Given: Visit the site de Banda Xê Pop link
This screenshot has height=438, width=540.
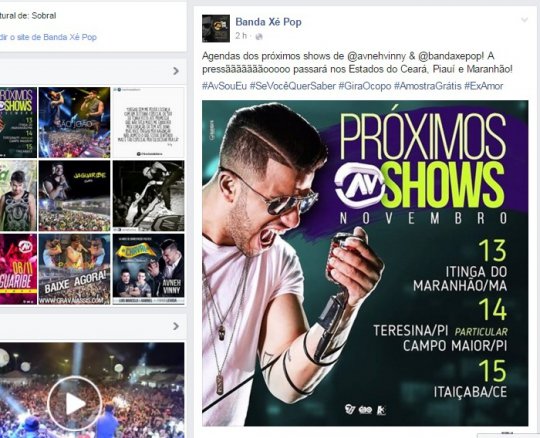Looking at the screenshot, I should click(x=49, y=37).
